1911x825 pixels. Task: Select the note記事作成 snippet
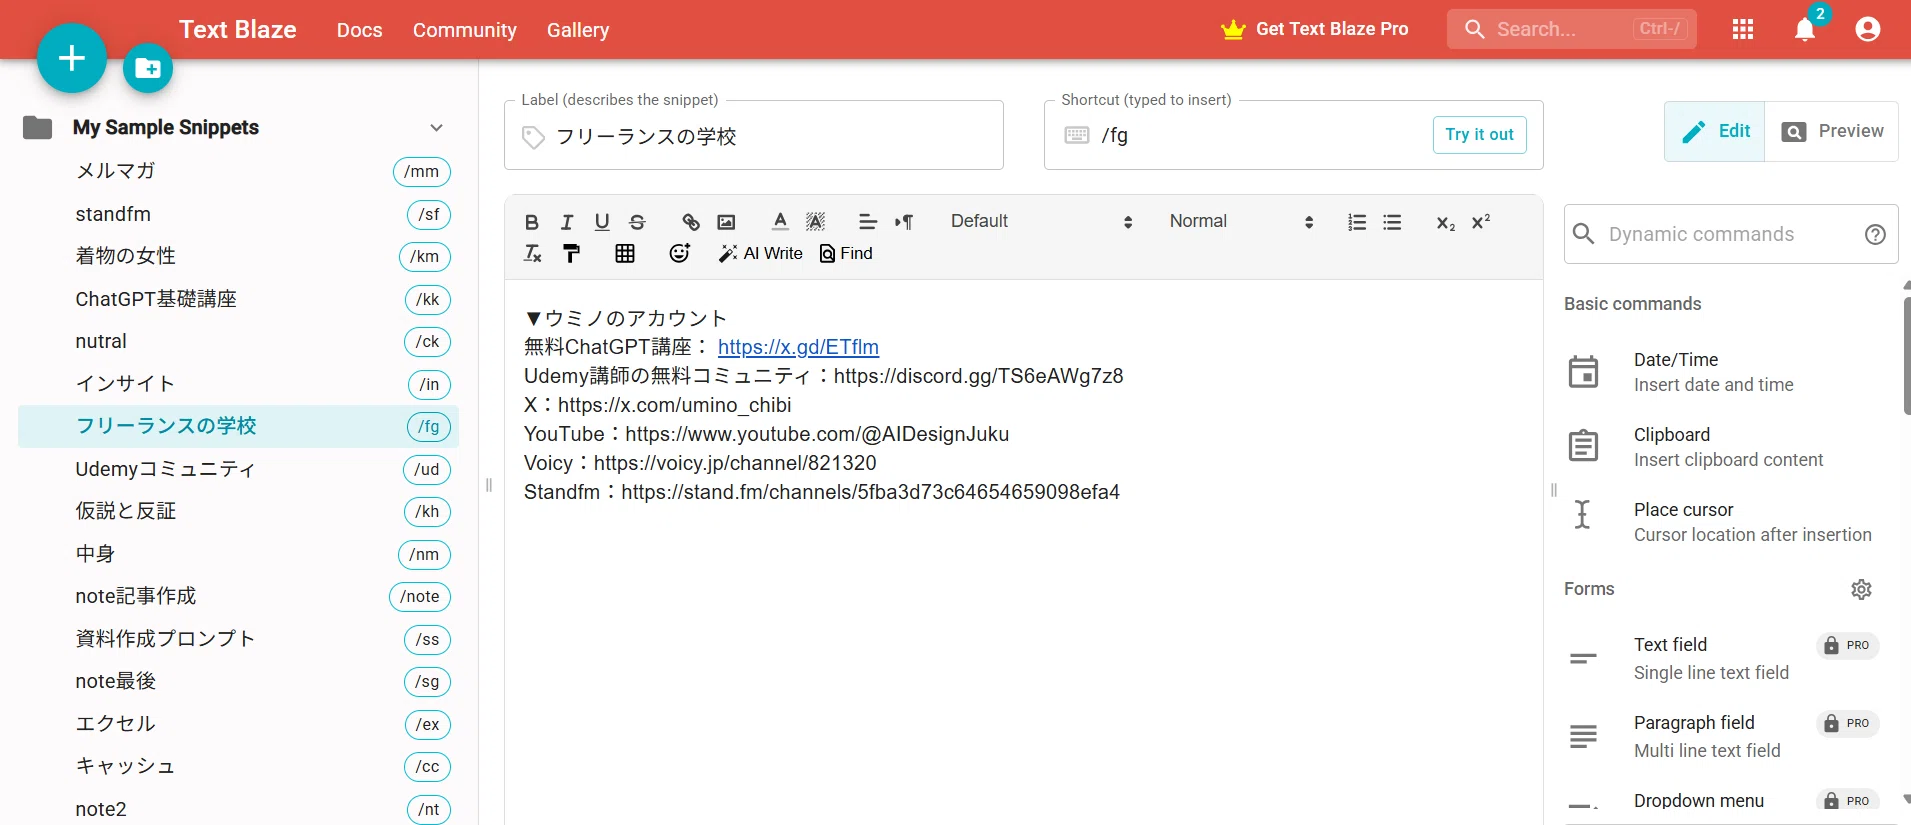[x=238, y=596]
